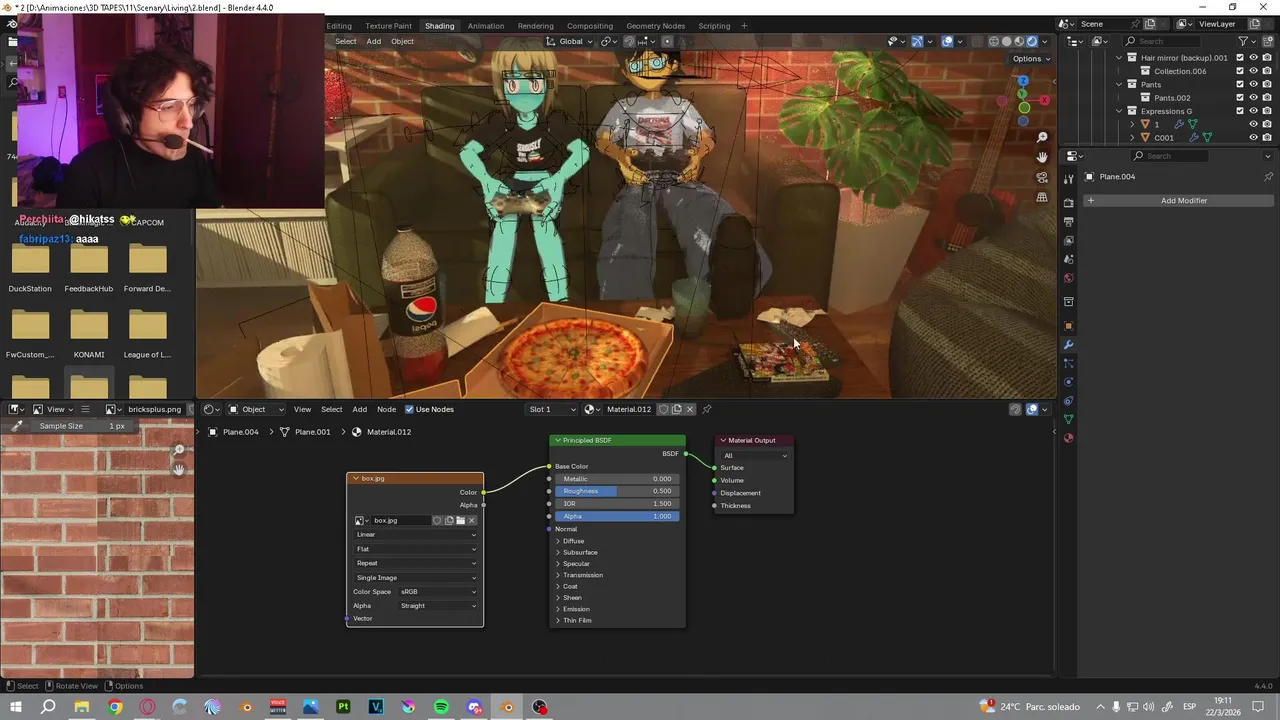Image resolution: width=1280 pixels, height=720 pixels.
Task: Select solid viewport shading mode
Action: (x=1006, y=41)
